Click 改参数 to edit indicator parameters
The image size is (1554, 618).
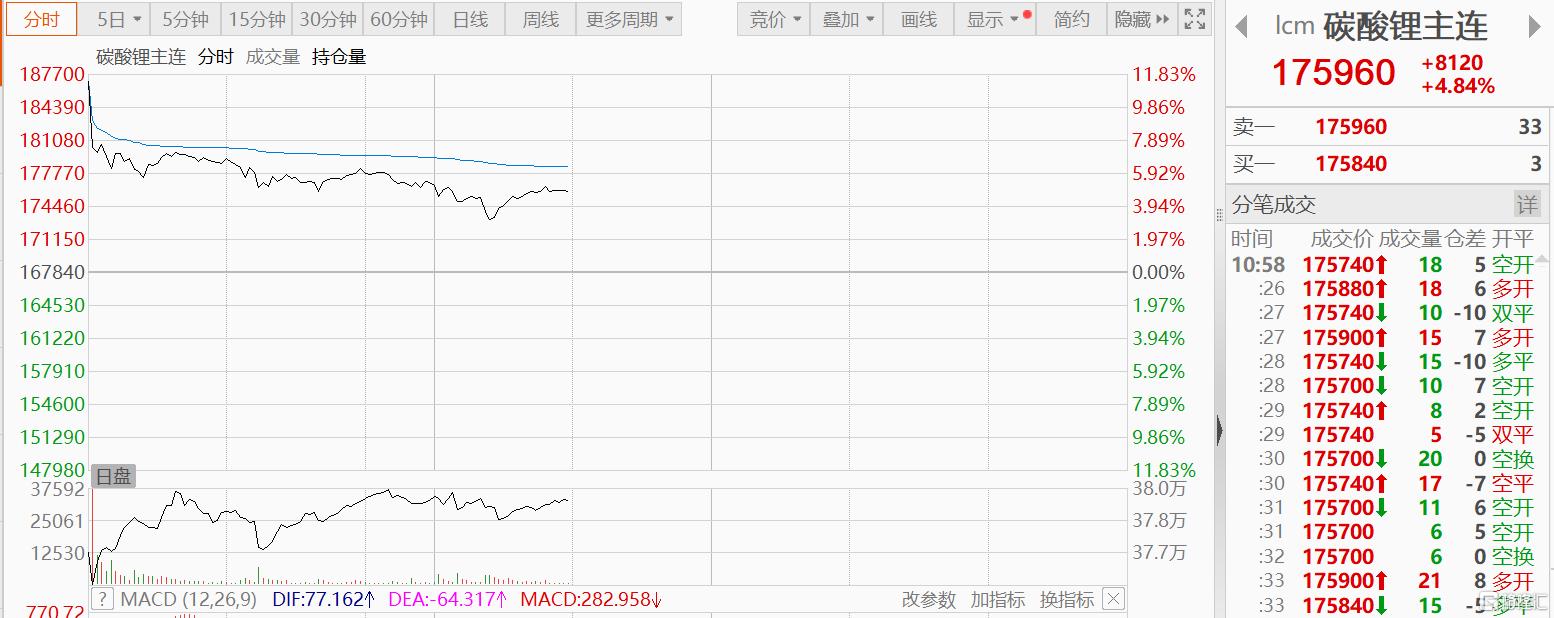(x=929, y=600)
